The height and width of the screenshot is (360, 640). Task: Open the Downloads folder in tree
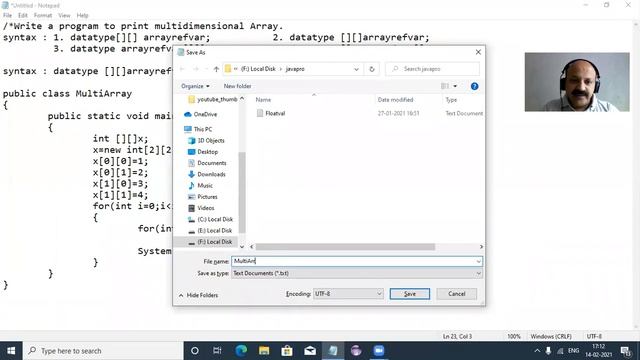tap(207, 174)
